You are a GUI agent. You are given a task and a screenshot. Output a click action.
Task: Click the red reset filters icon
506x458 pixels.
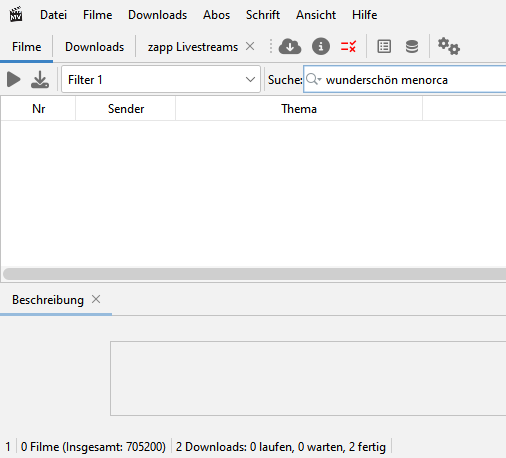[x=348, y=46]
